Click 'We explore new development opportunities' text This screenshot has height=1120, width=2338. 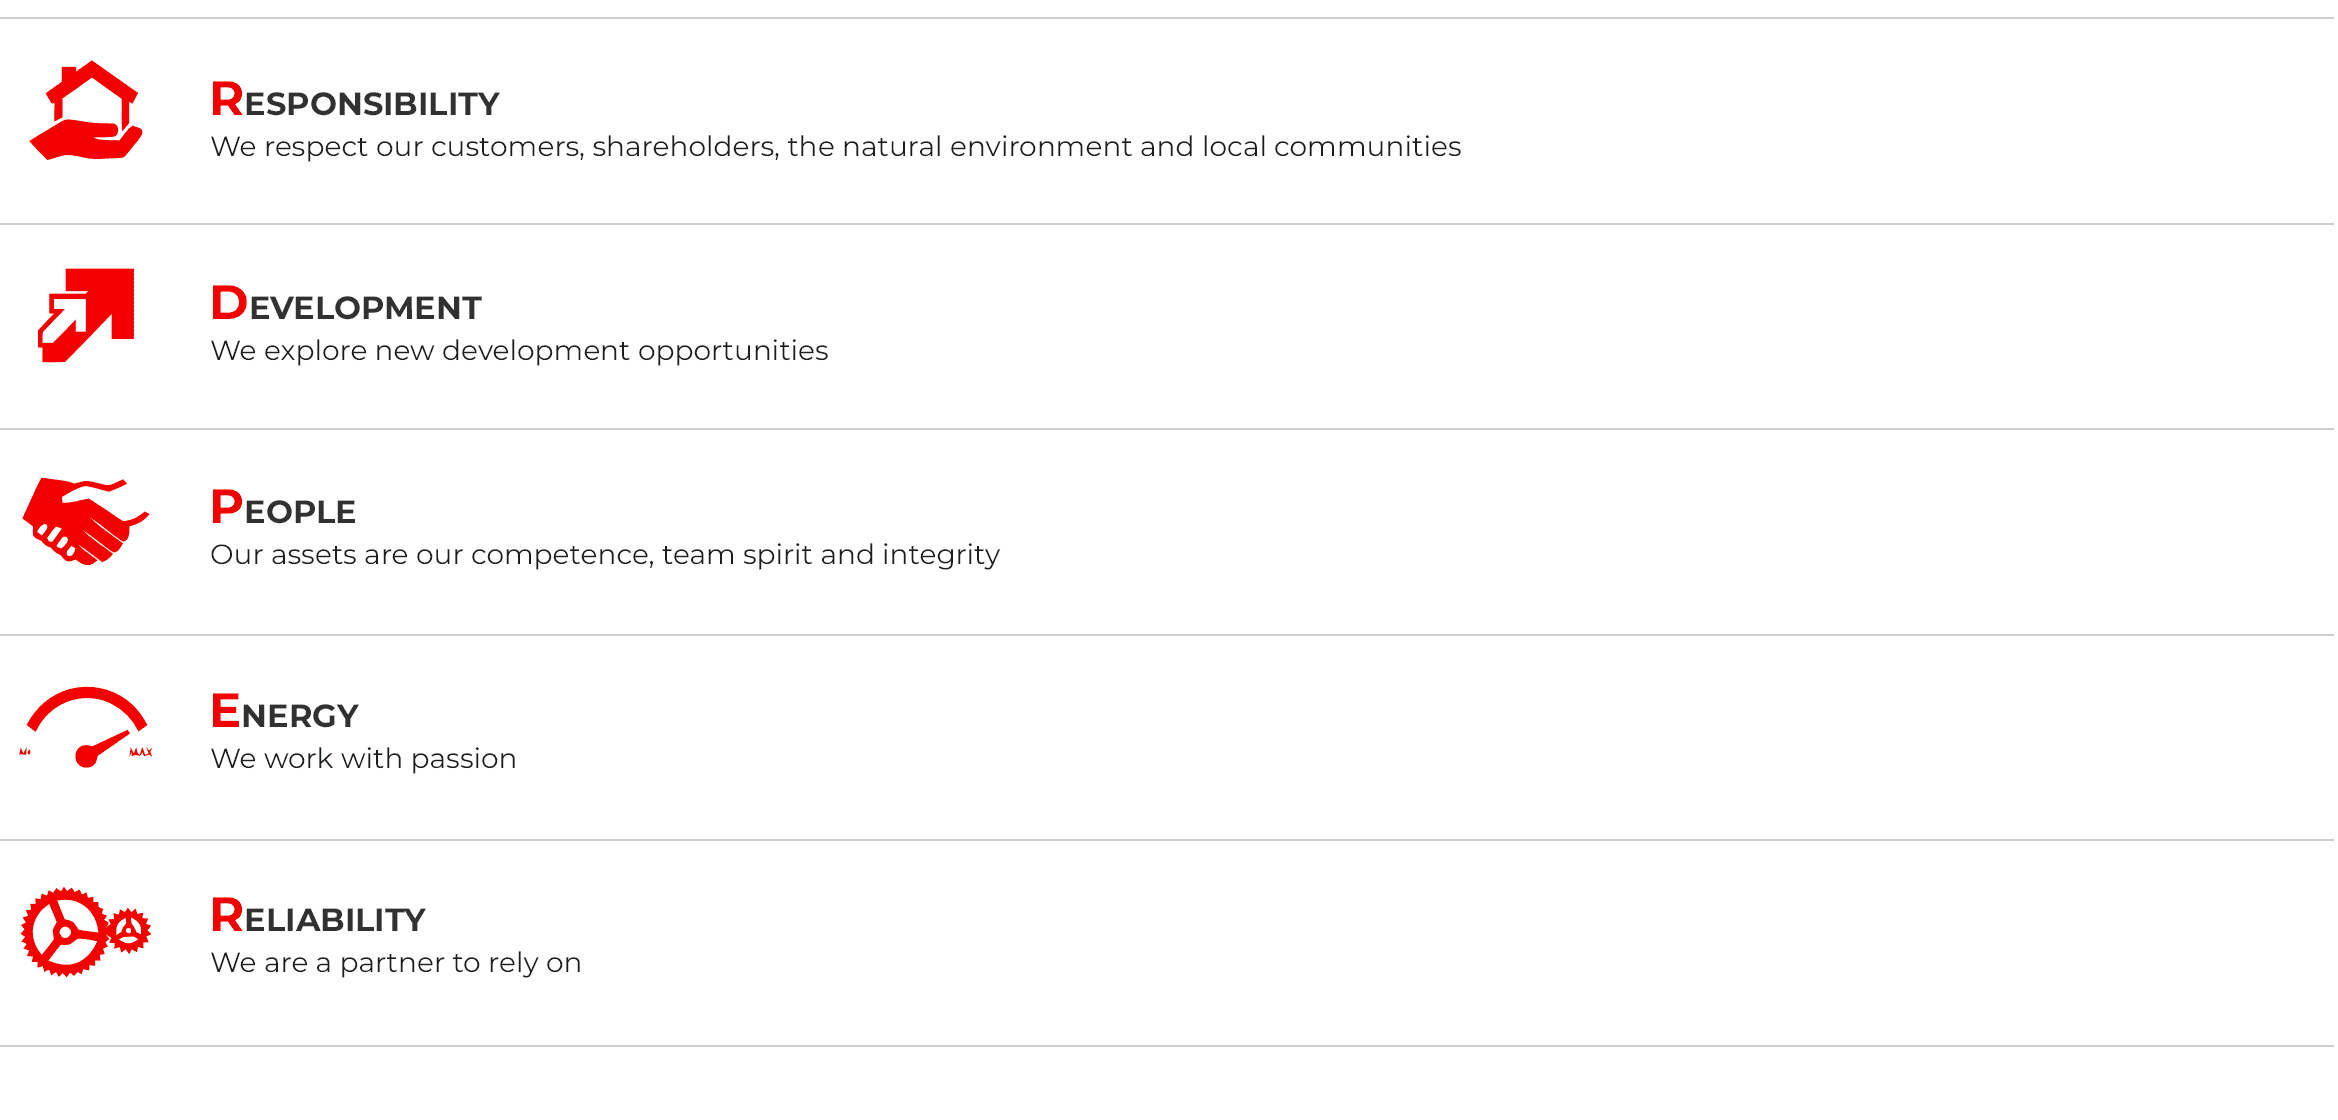point(519,351)
